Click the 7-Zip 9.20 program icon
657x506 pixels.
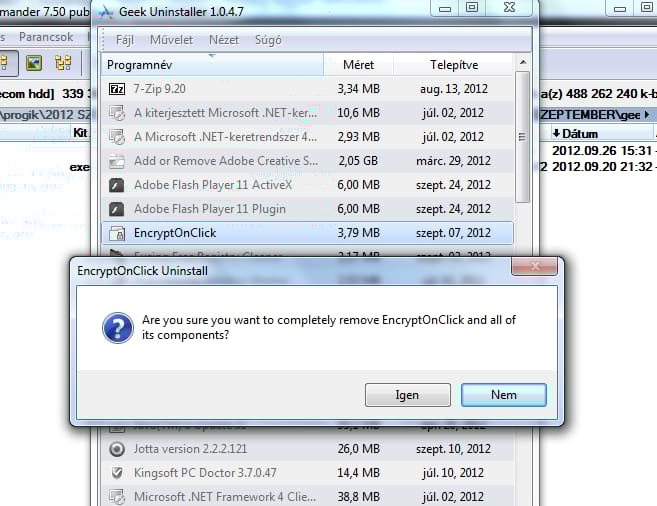click(x=116, y=89)
